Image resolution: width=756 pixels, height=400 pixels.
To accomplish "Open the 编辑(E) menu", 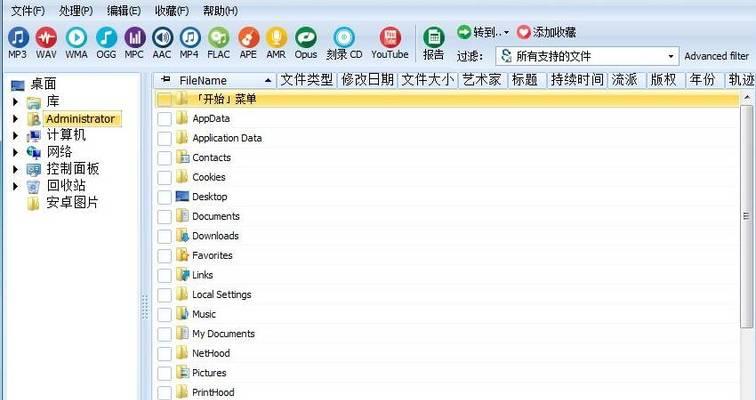I will [x=124, y=10].
